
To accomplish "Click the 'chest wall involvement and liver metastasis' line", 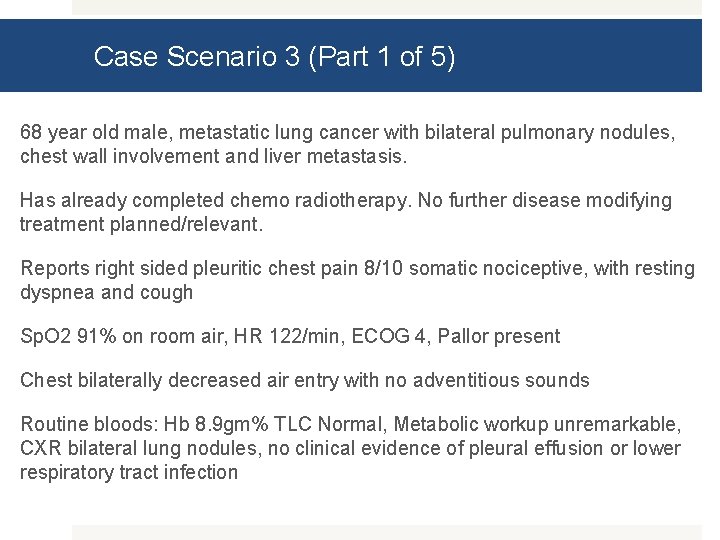I will tap(213, 156).
